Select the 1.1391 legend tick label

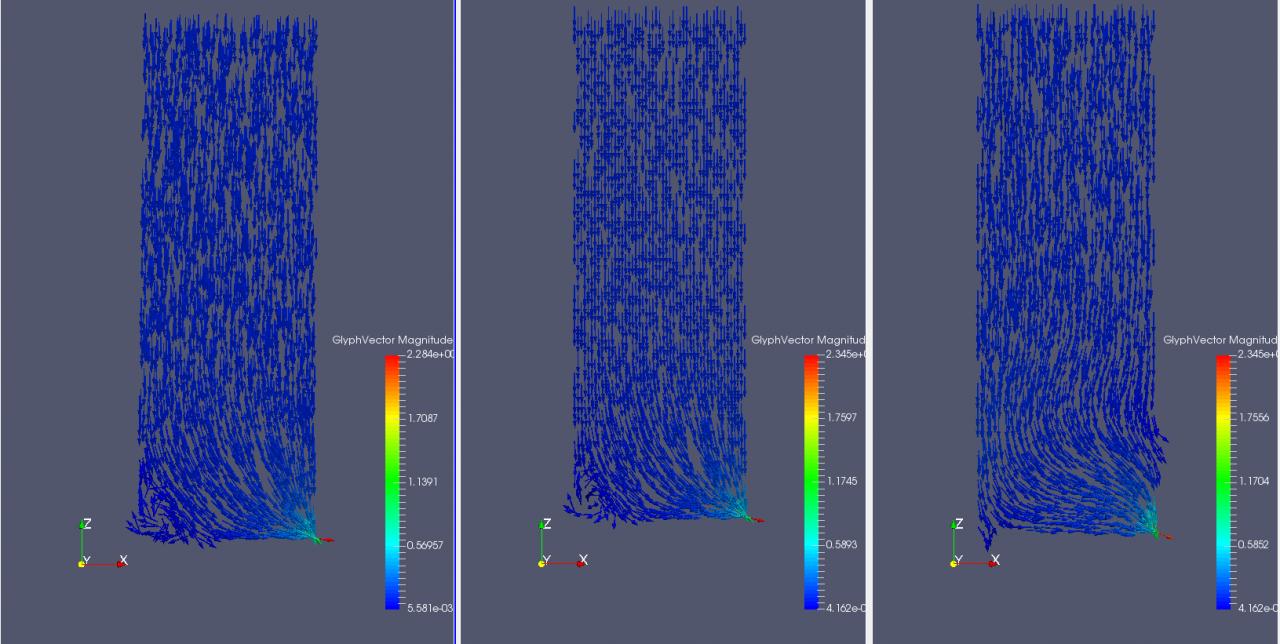[x=423, y=482]
